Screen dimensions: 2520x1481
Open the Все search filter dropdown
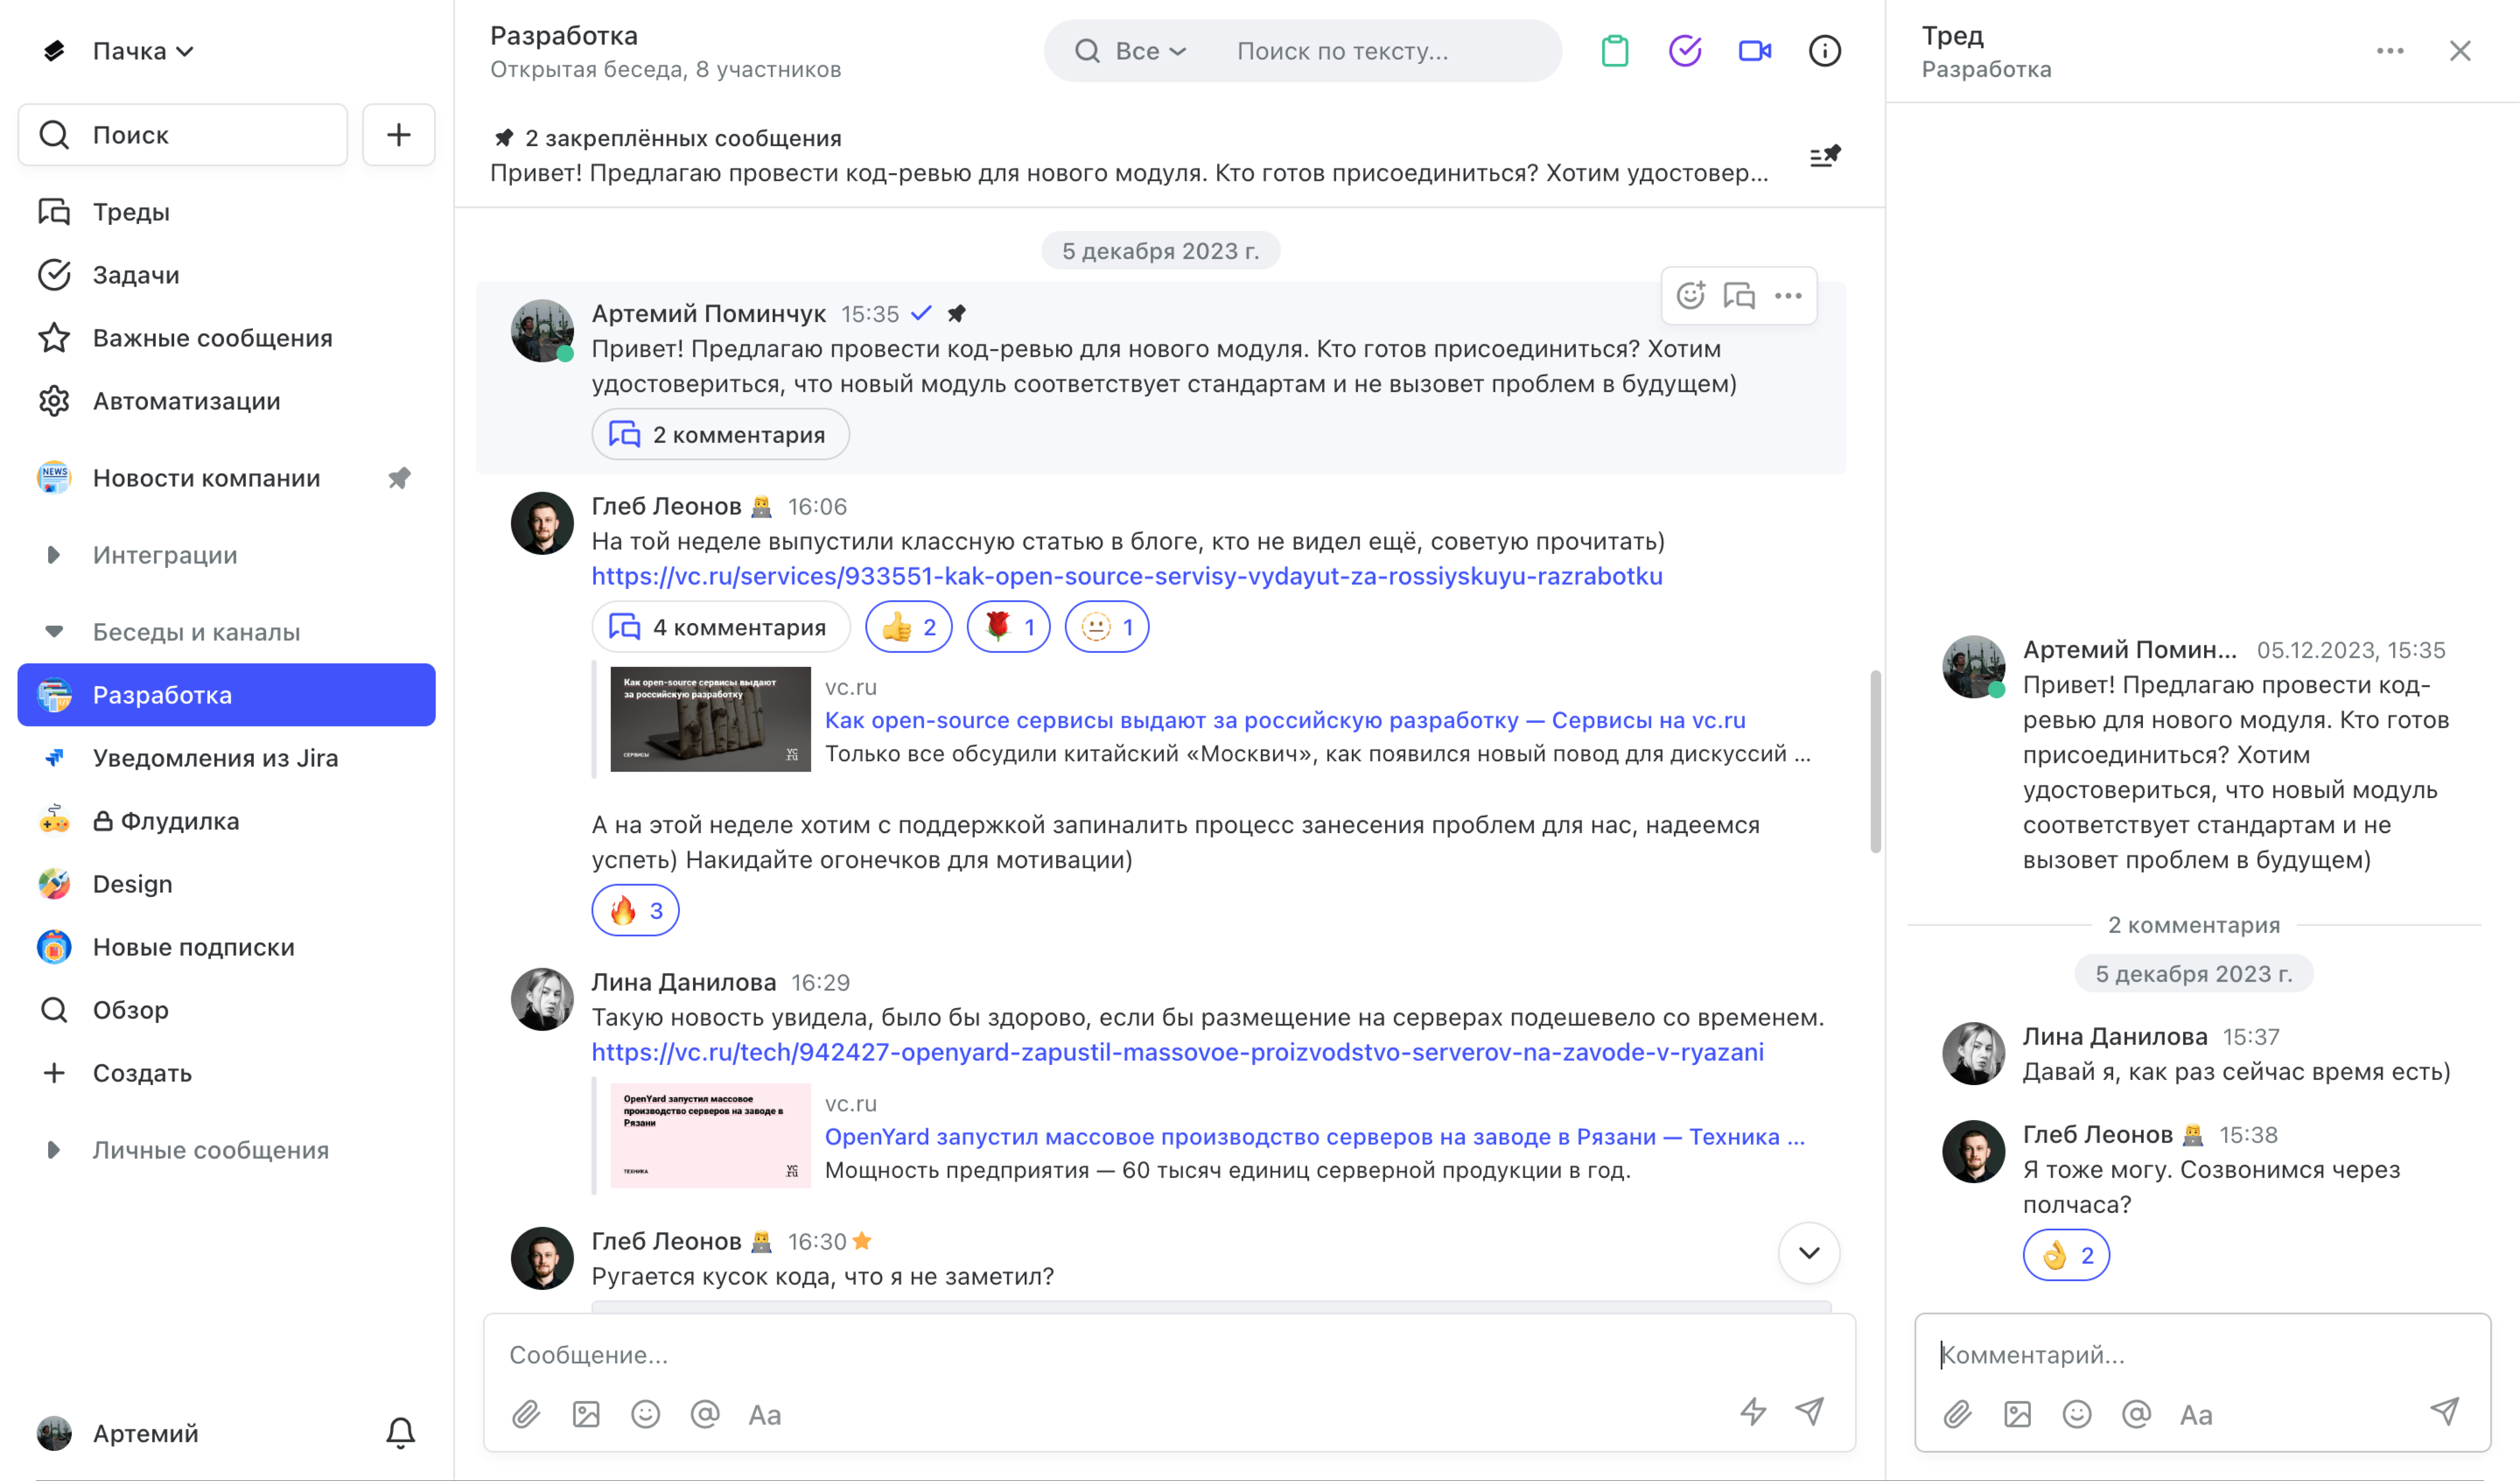pyautogui.click(x=1151, y=51)
